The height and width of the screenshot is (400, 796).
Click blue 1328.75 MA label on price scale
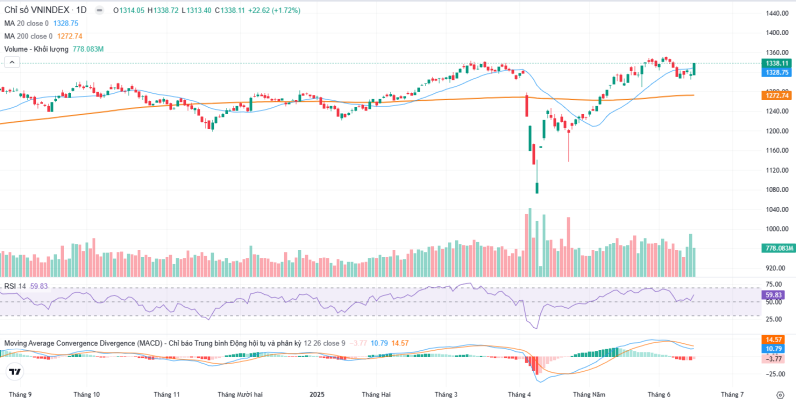click(x=776, y=73)
